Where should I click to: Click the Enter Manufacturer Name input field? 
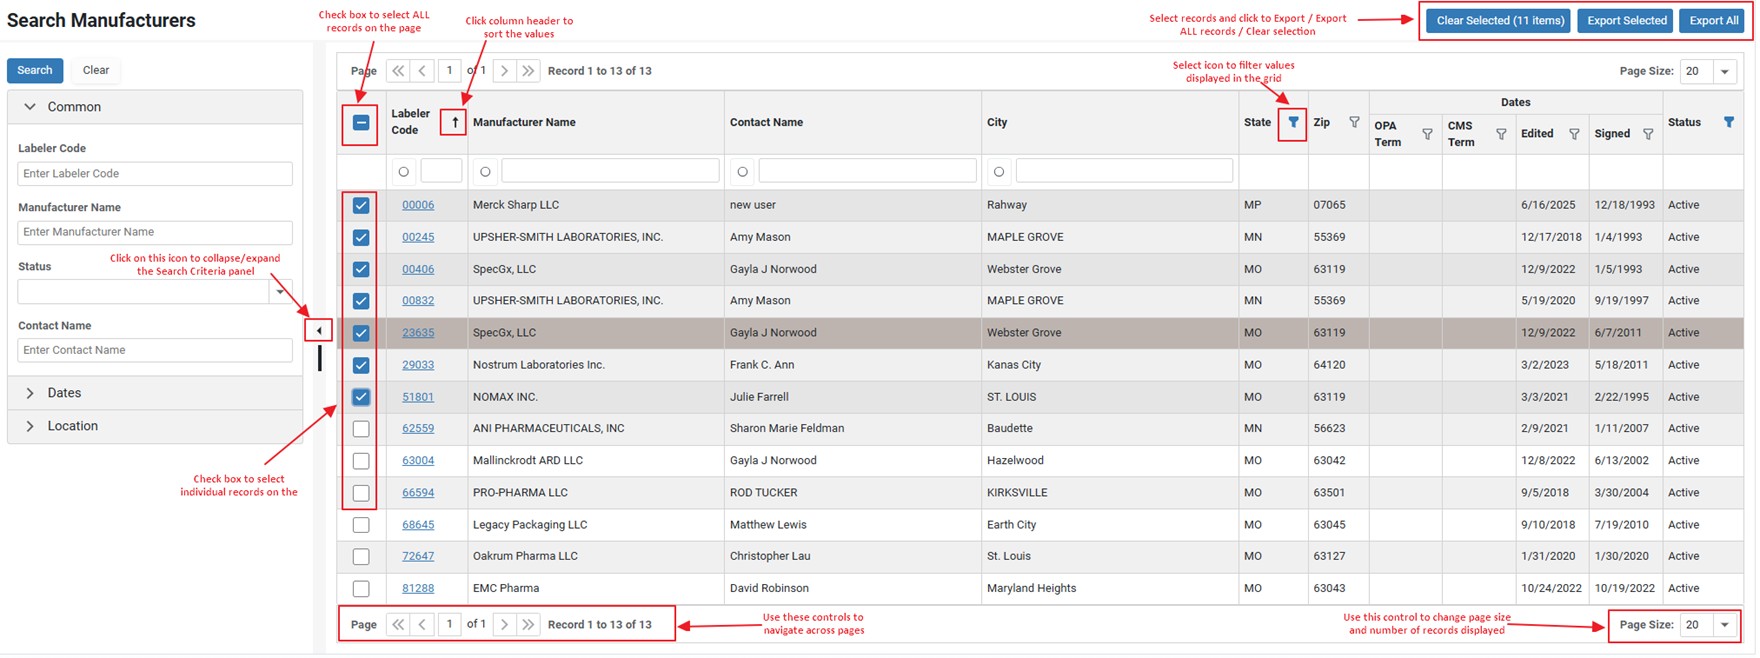[155, 232]
